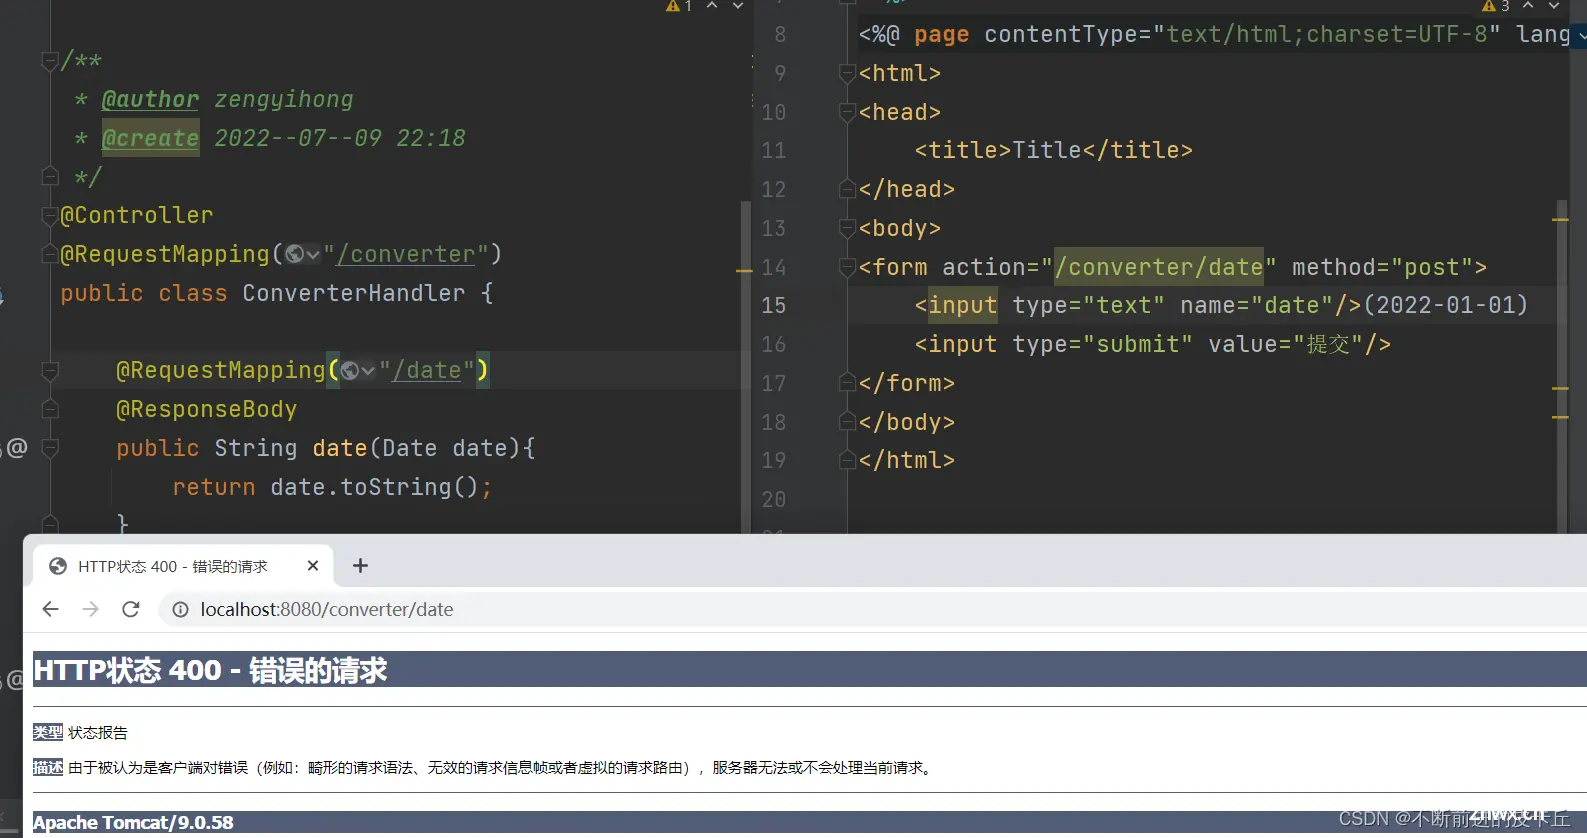Click the "/date" link in RequestMapping
The width and height of the screenshot is (1587, 838).
(427, 371)
